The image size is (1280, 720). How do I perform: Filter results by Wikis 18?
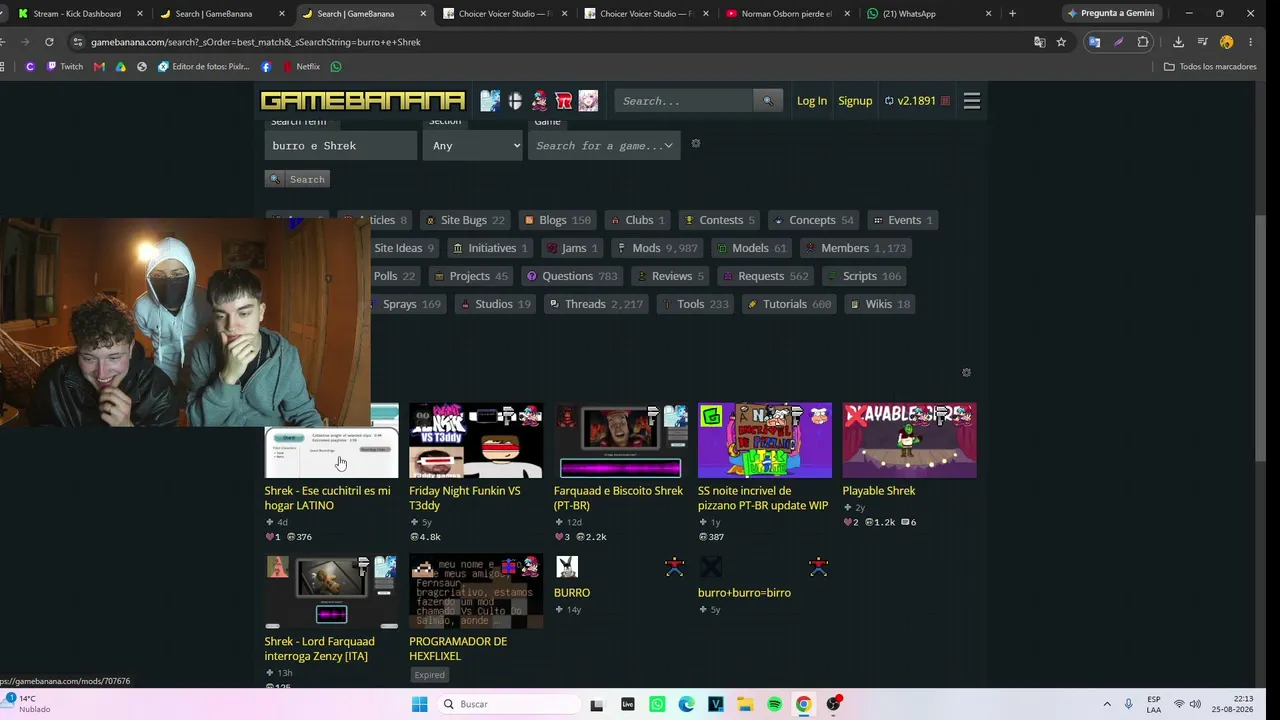[880, 304]
